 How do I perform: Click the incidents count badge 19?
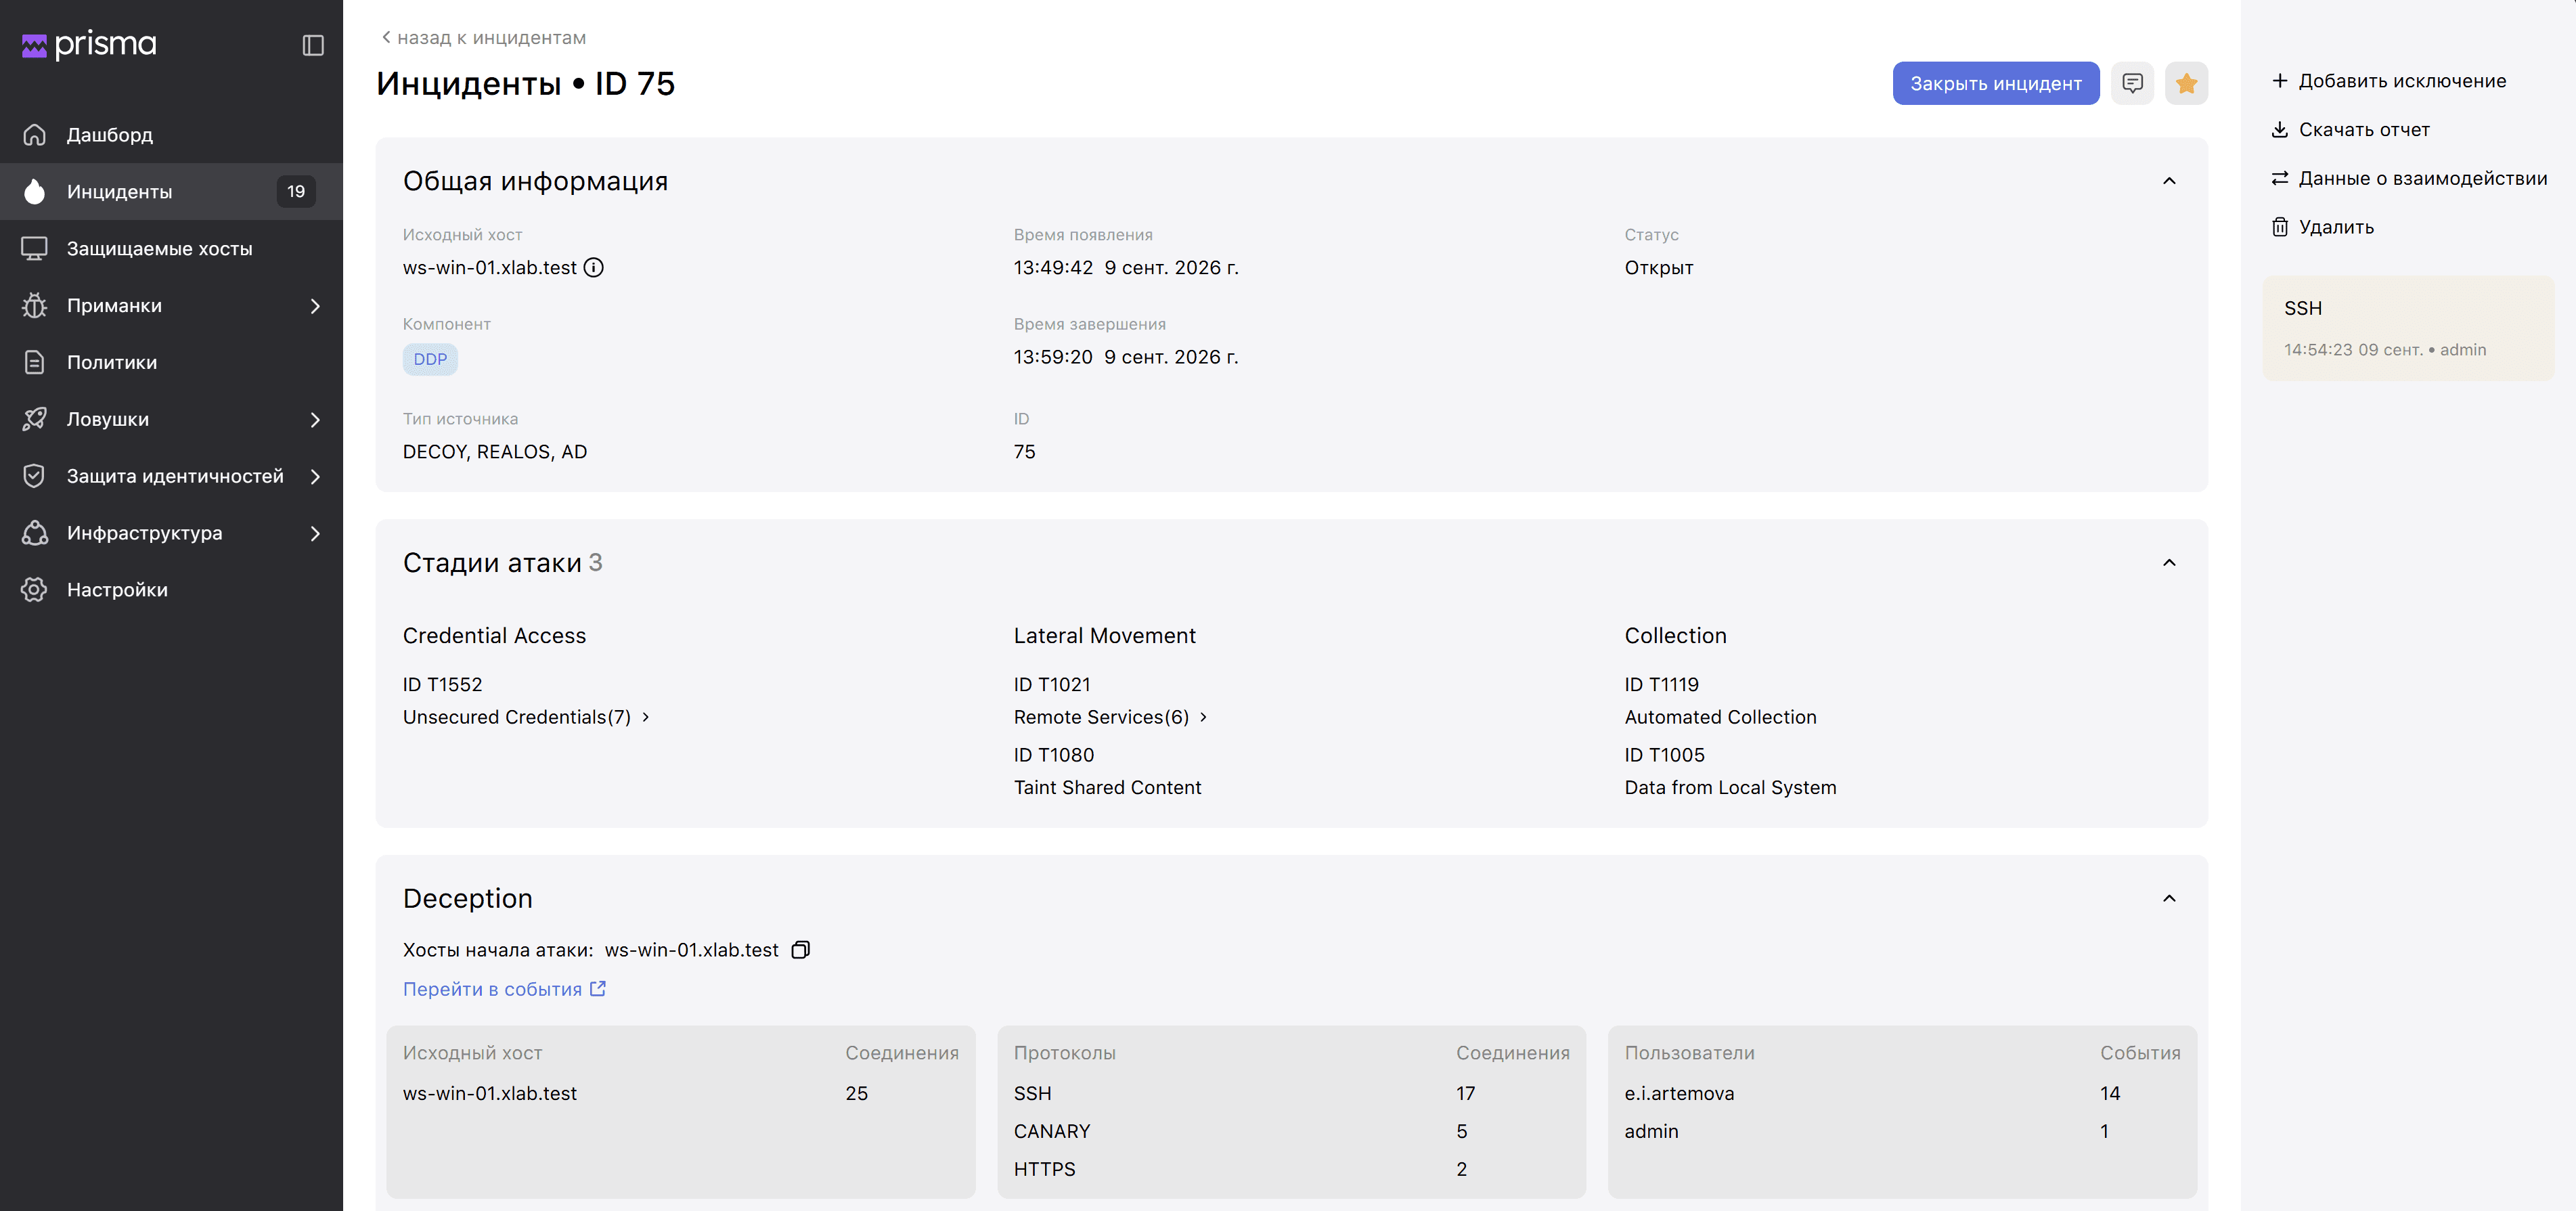click(296, 191)
